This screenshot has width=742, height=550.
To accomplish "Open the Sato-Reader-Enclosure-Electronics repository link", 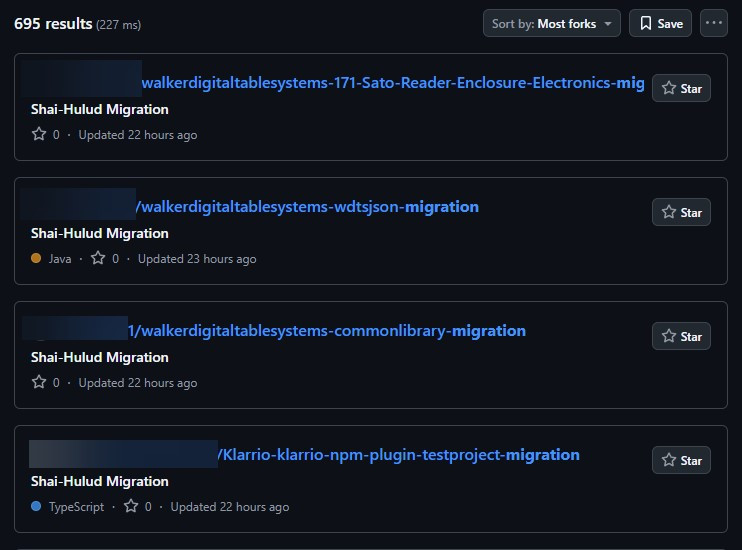I will pos(392,83).
